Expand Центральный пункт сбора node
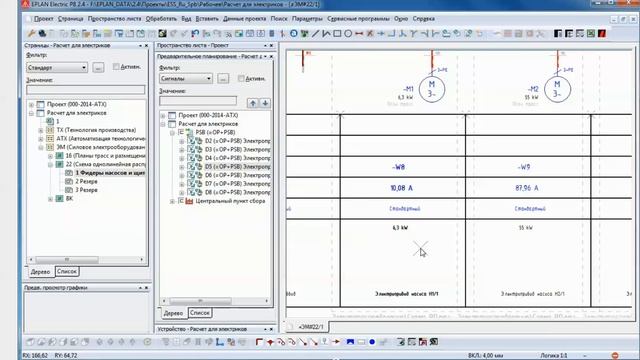Image resolution: width=640 pixels, height=360 pixels. [172, 201]
